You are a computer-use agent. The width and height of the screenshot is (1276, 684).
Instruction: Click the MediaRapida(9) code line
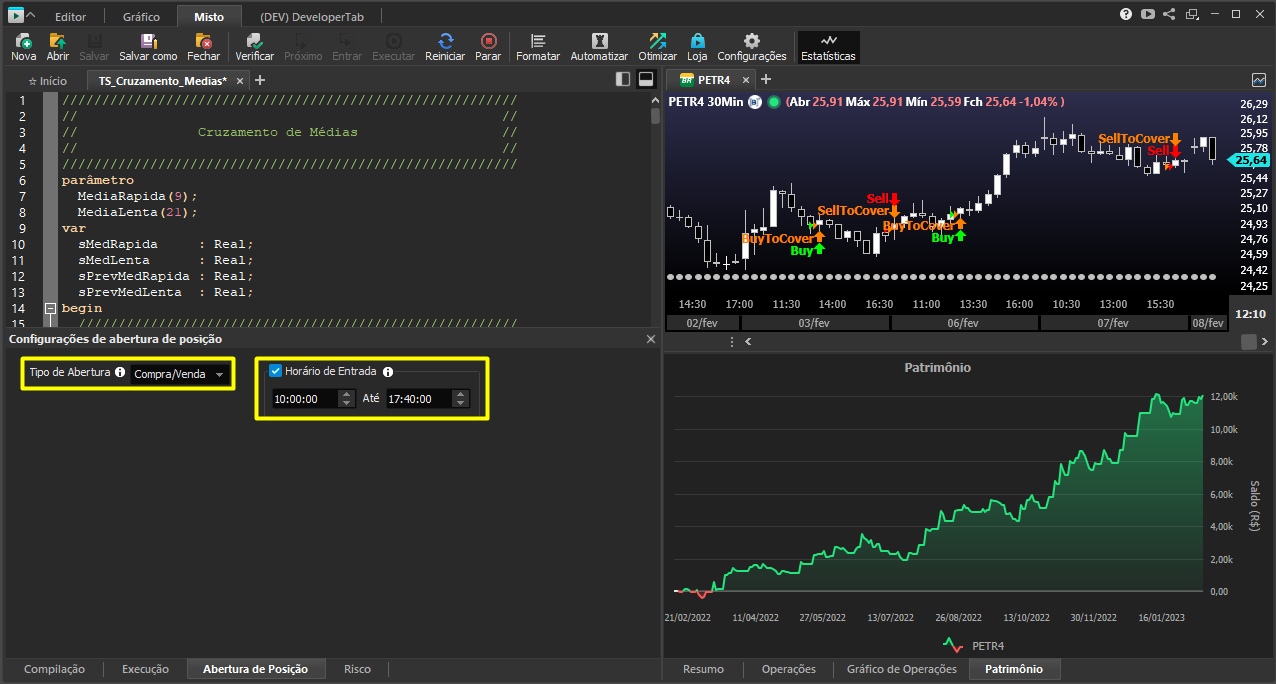[137, 196]
